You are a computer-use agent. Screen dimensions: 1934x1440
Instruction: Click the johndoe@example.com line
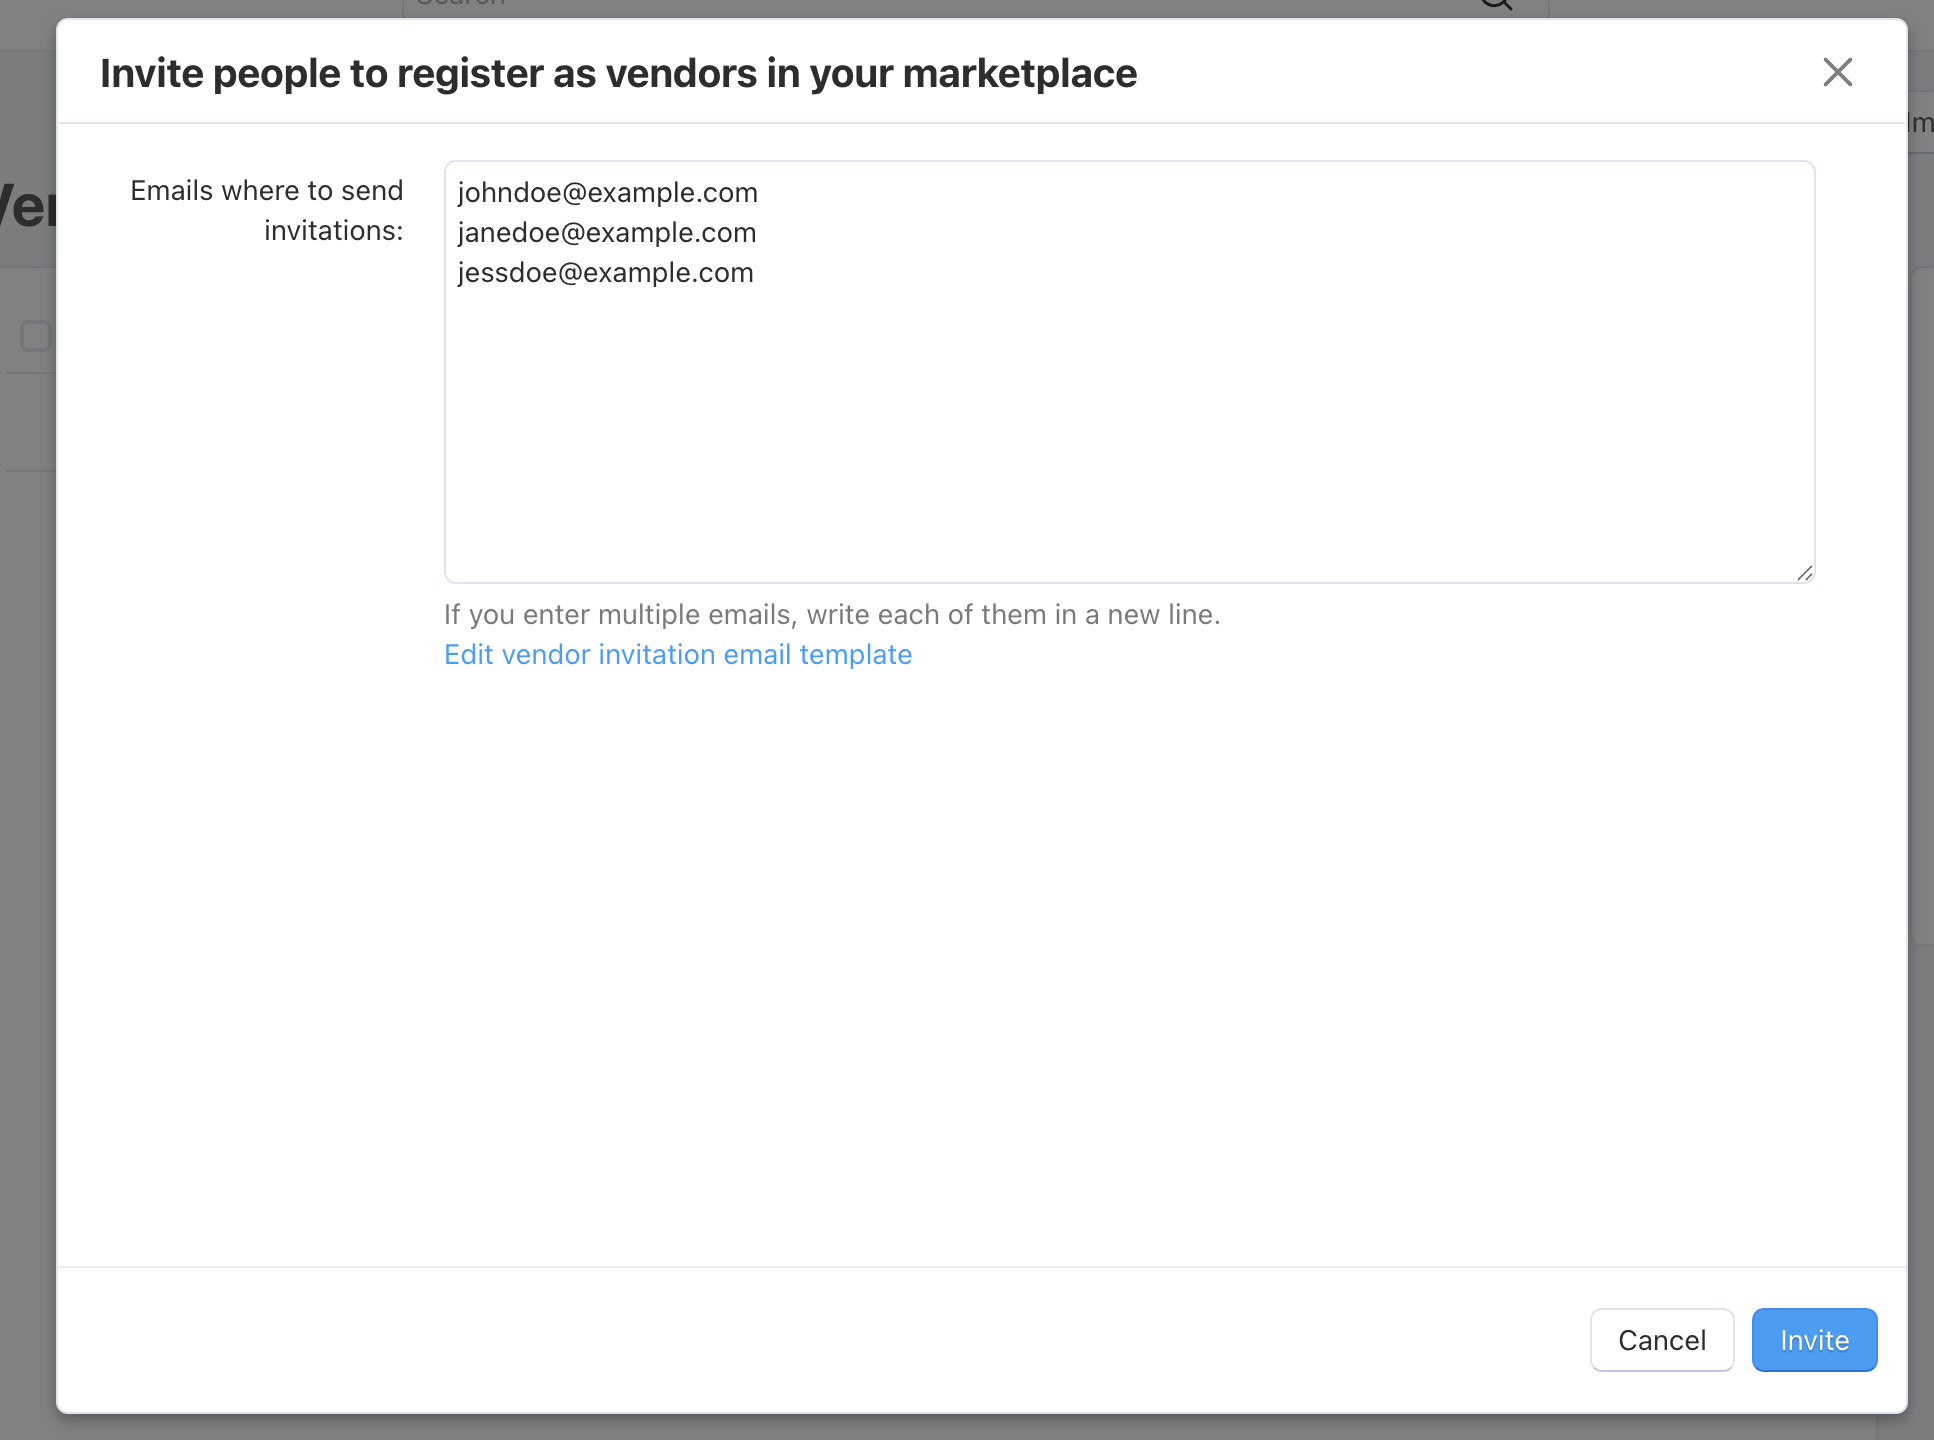(x=608, y=192)
